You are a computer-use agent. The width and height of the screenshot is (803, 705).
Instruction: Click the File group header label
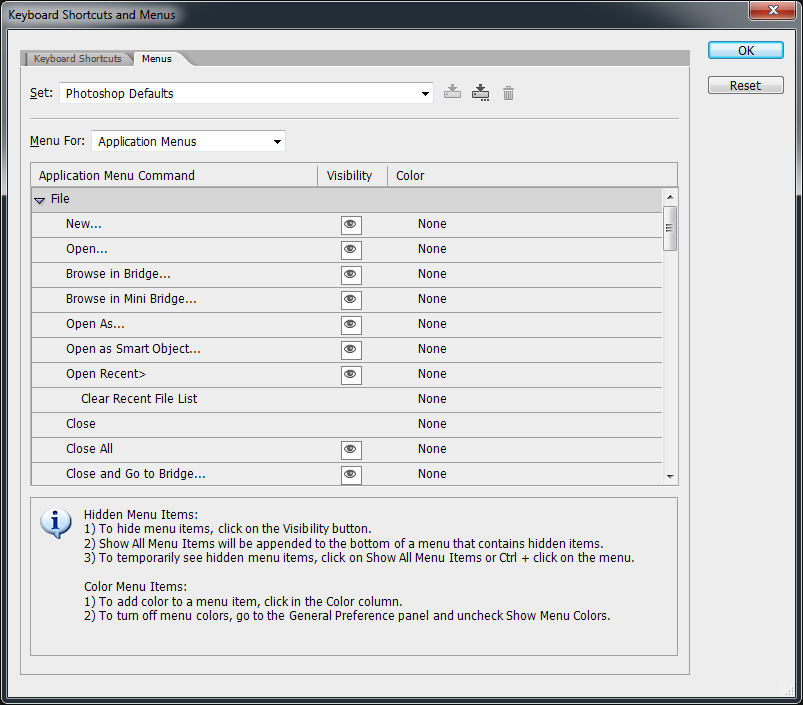60,199
